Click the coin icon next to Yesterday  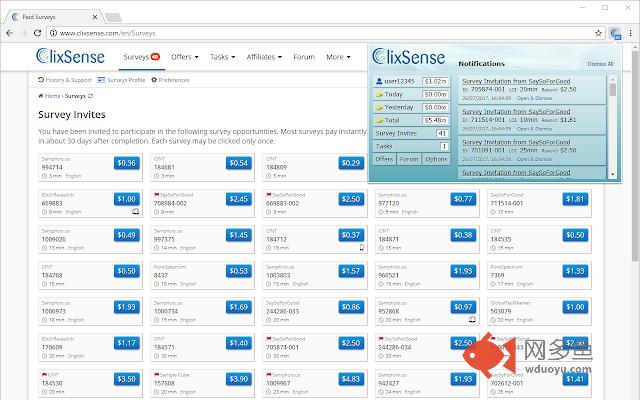point(379,107)
